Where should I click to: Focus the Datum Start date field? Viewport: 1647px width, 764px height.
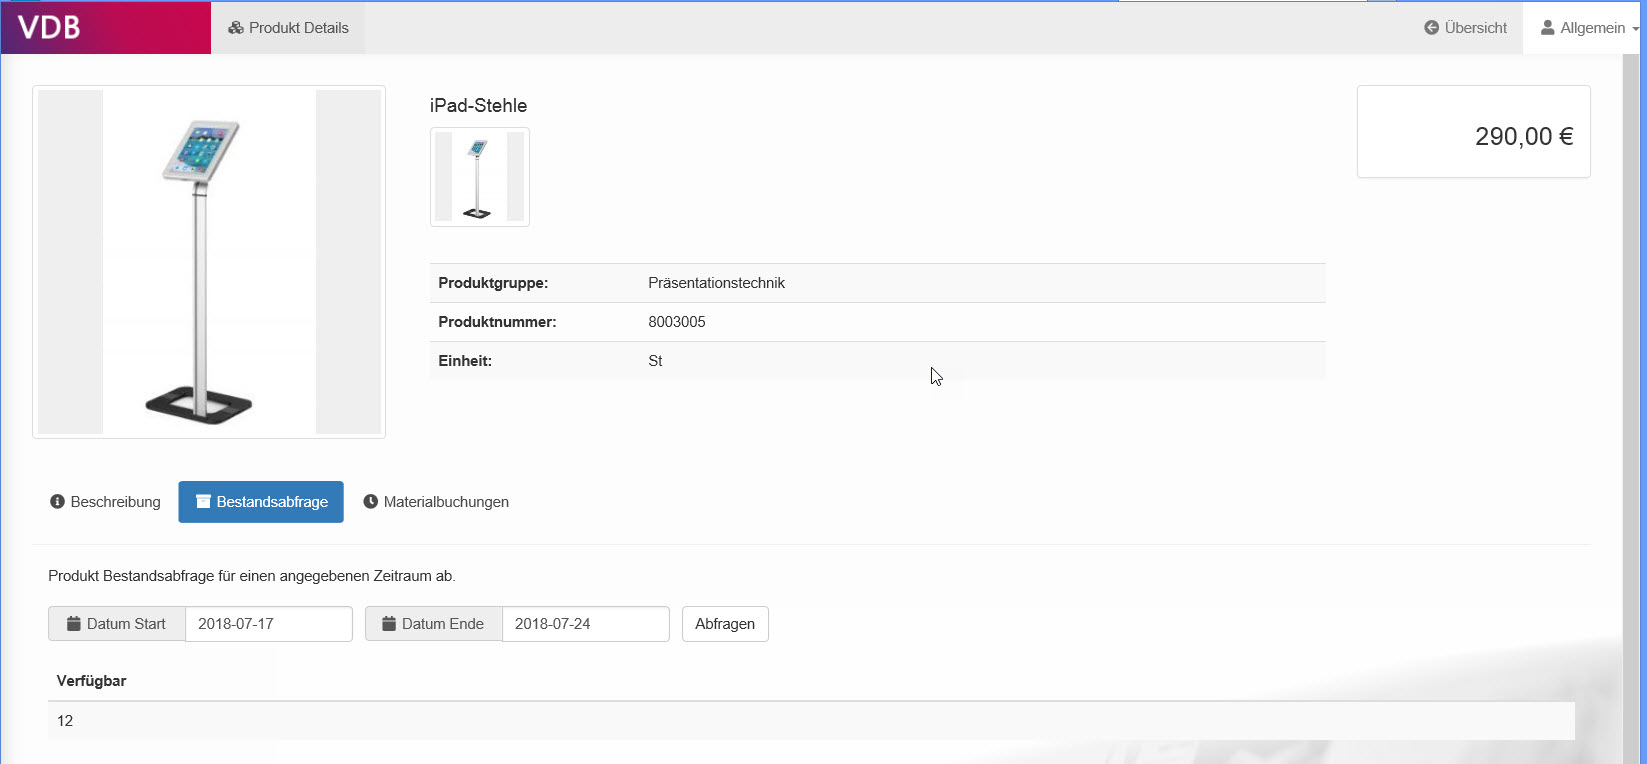pyautogui.click(x=269, y=624)
